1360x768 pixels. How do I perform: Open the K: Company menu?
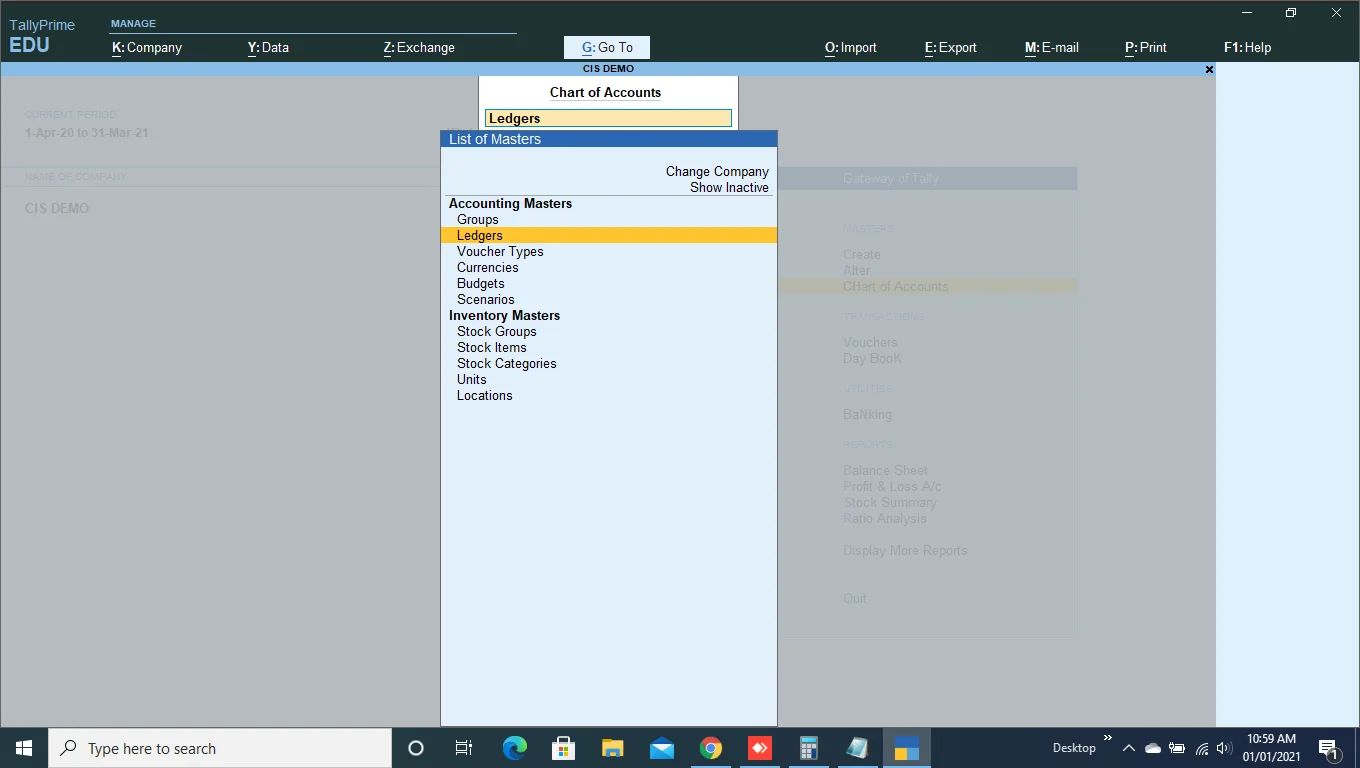tap(147, 47)
